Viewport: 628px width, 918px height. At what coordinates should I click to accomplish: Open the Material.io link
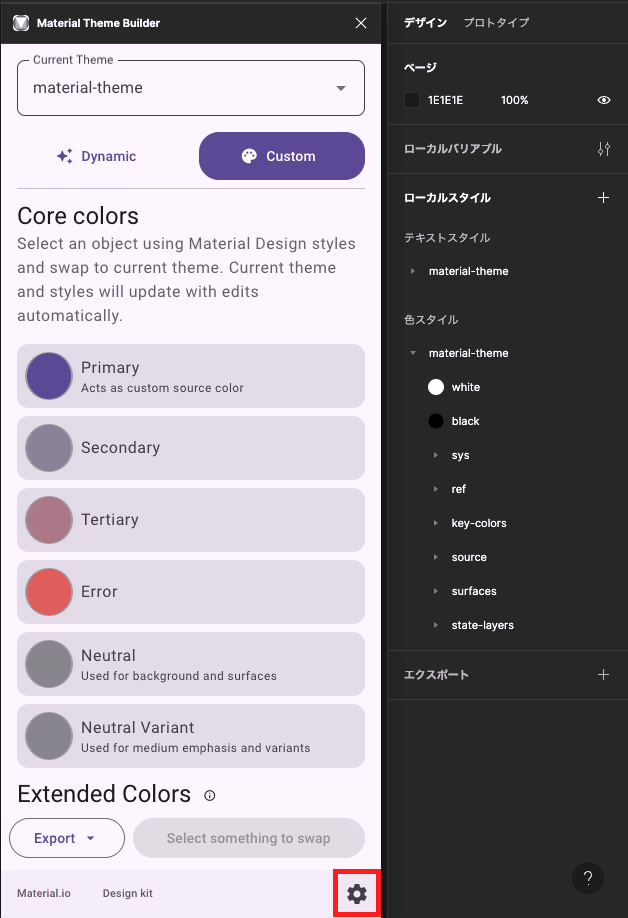click(44, 893)
